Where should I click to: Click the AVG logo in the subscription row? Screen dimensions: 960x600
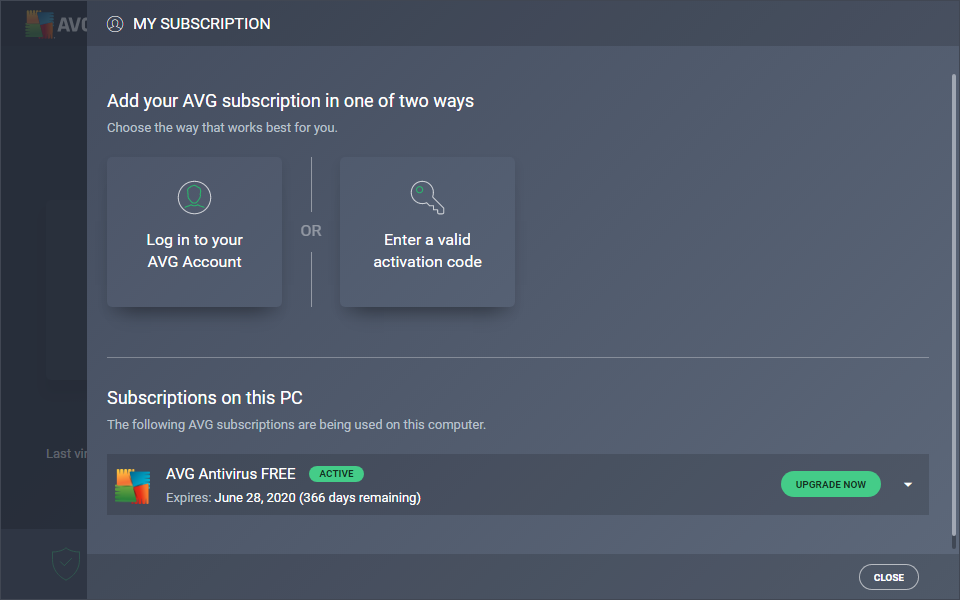pos(132,485)
